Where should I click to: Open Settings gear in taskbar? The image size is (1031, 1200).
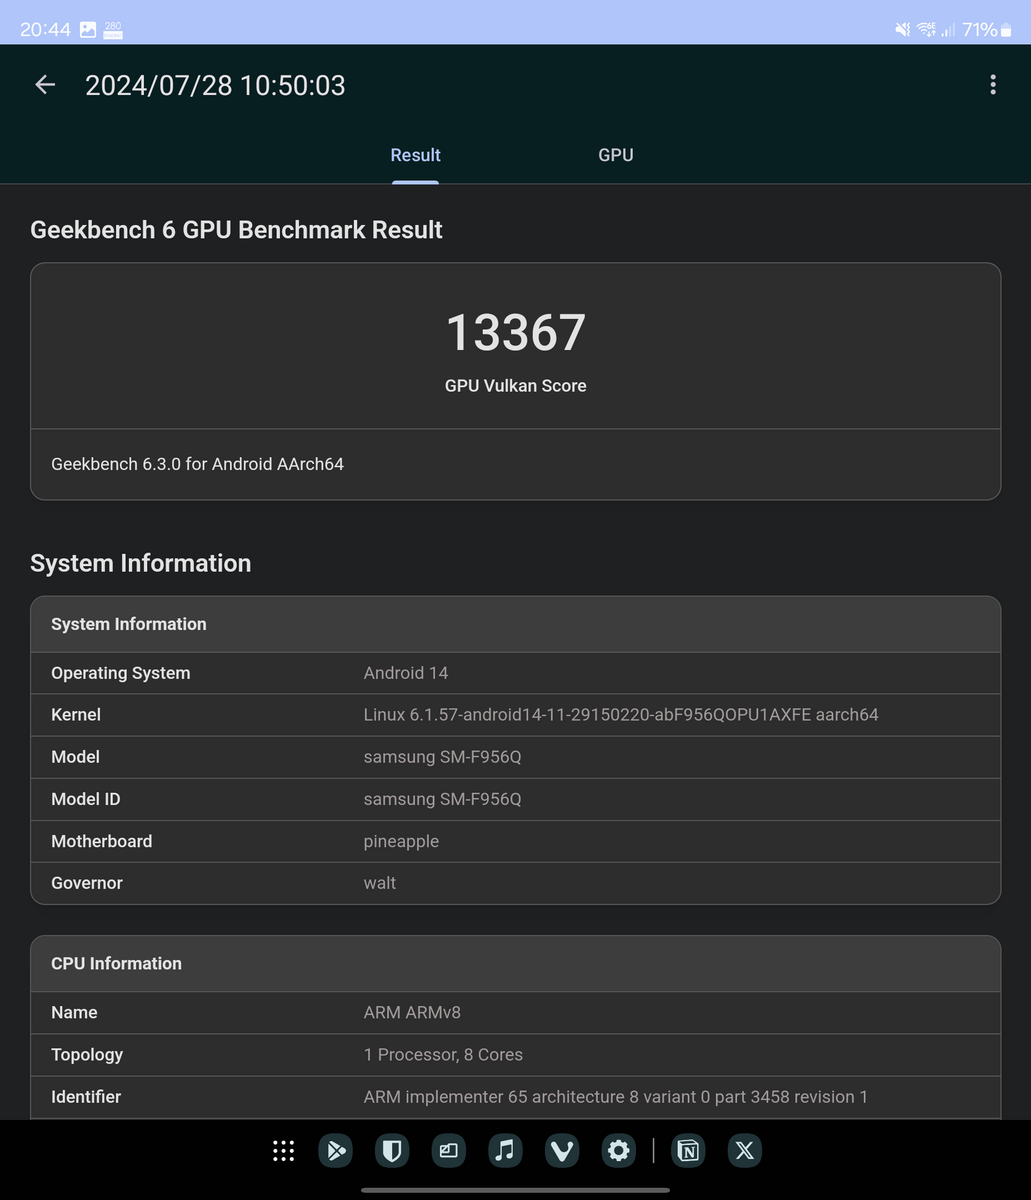[x=619, y=1151]
